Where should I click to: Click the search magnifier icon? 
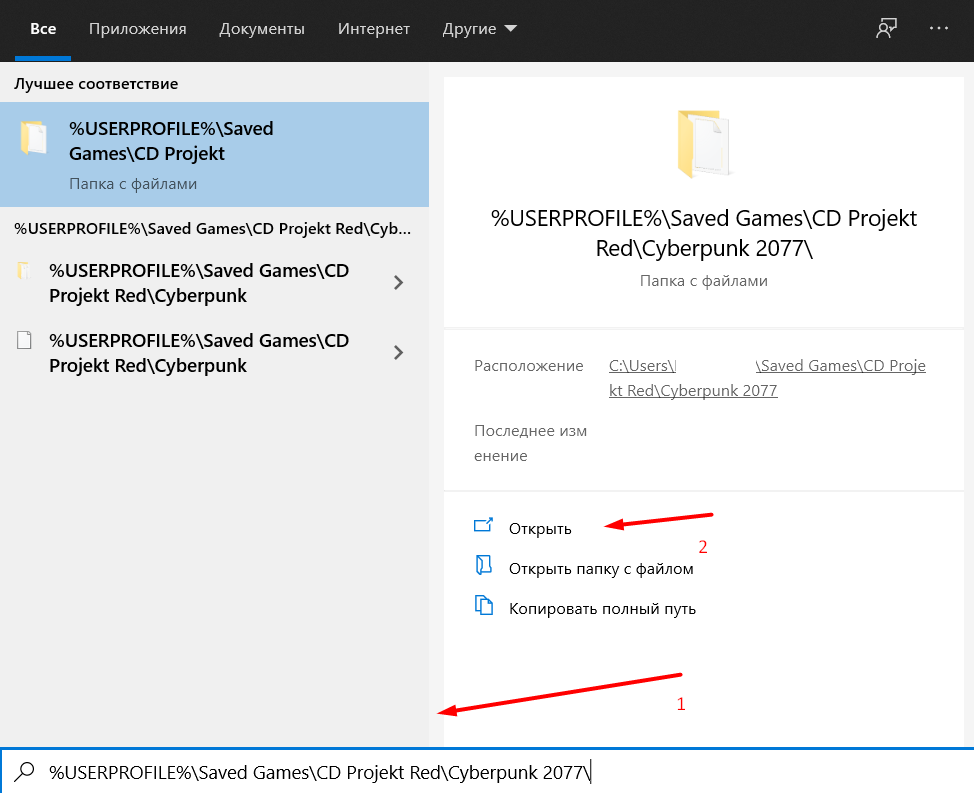[25, 772]
